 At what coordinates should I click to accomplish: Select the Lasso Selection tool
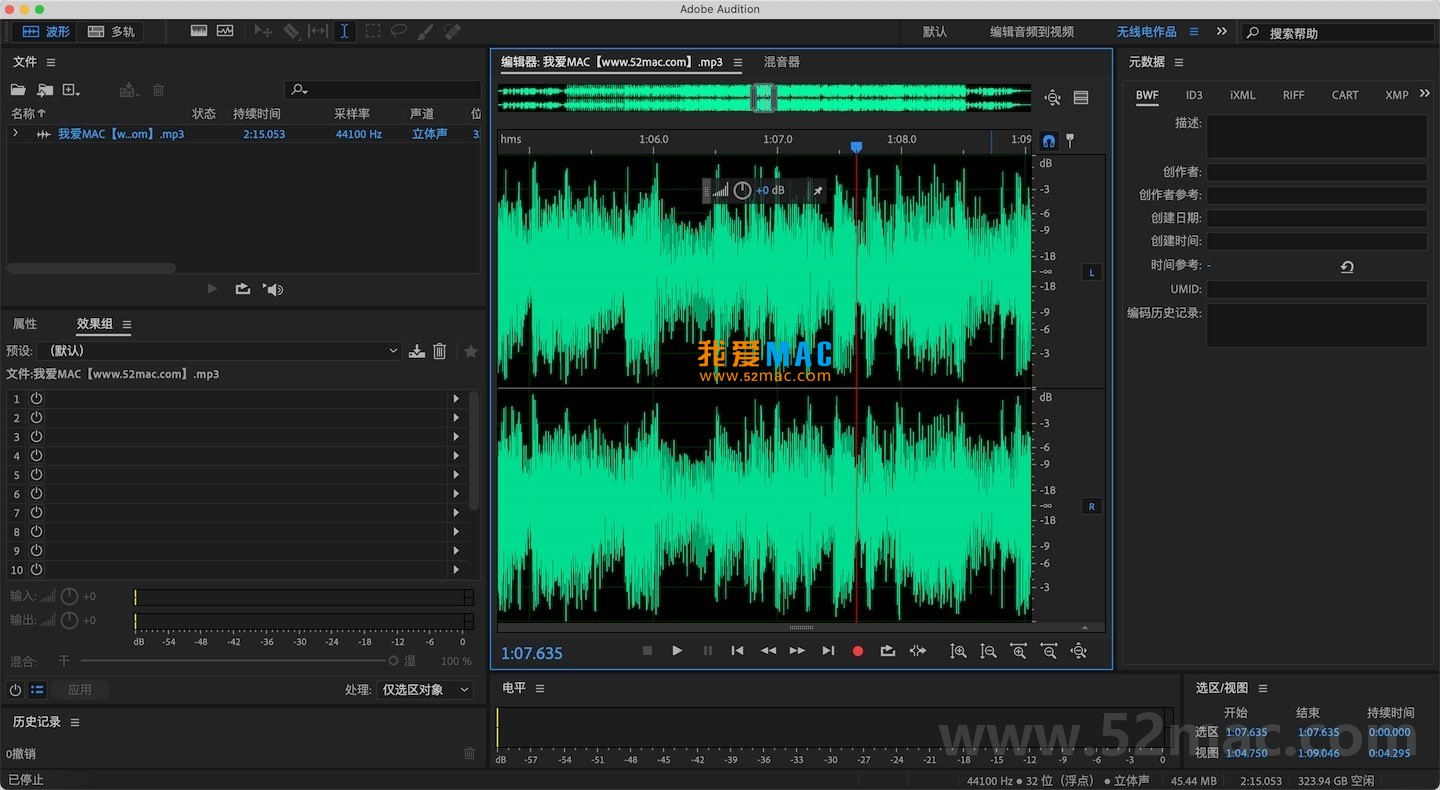tap(398, 31)
